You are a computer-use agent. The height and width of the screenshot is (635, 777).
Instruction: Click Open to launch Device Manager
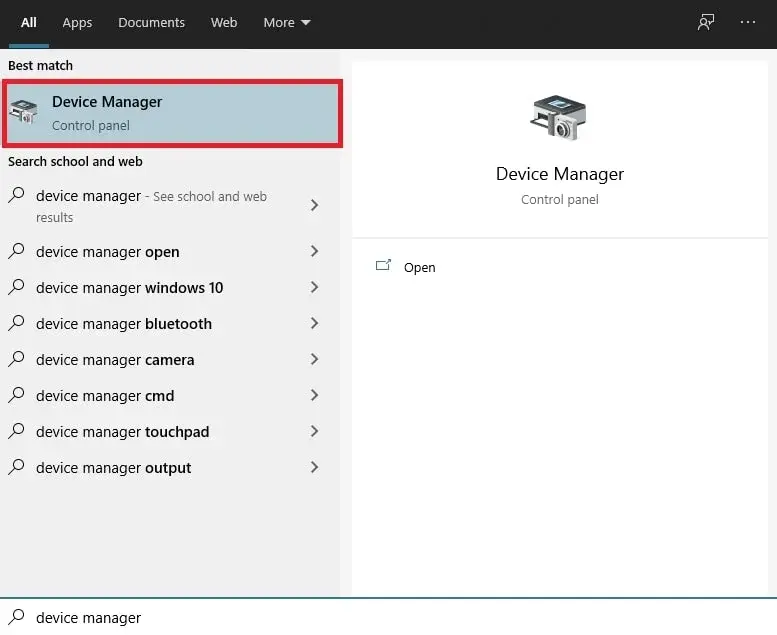pos(419,268)
